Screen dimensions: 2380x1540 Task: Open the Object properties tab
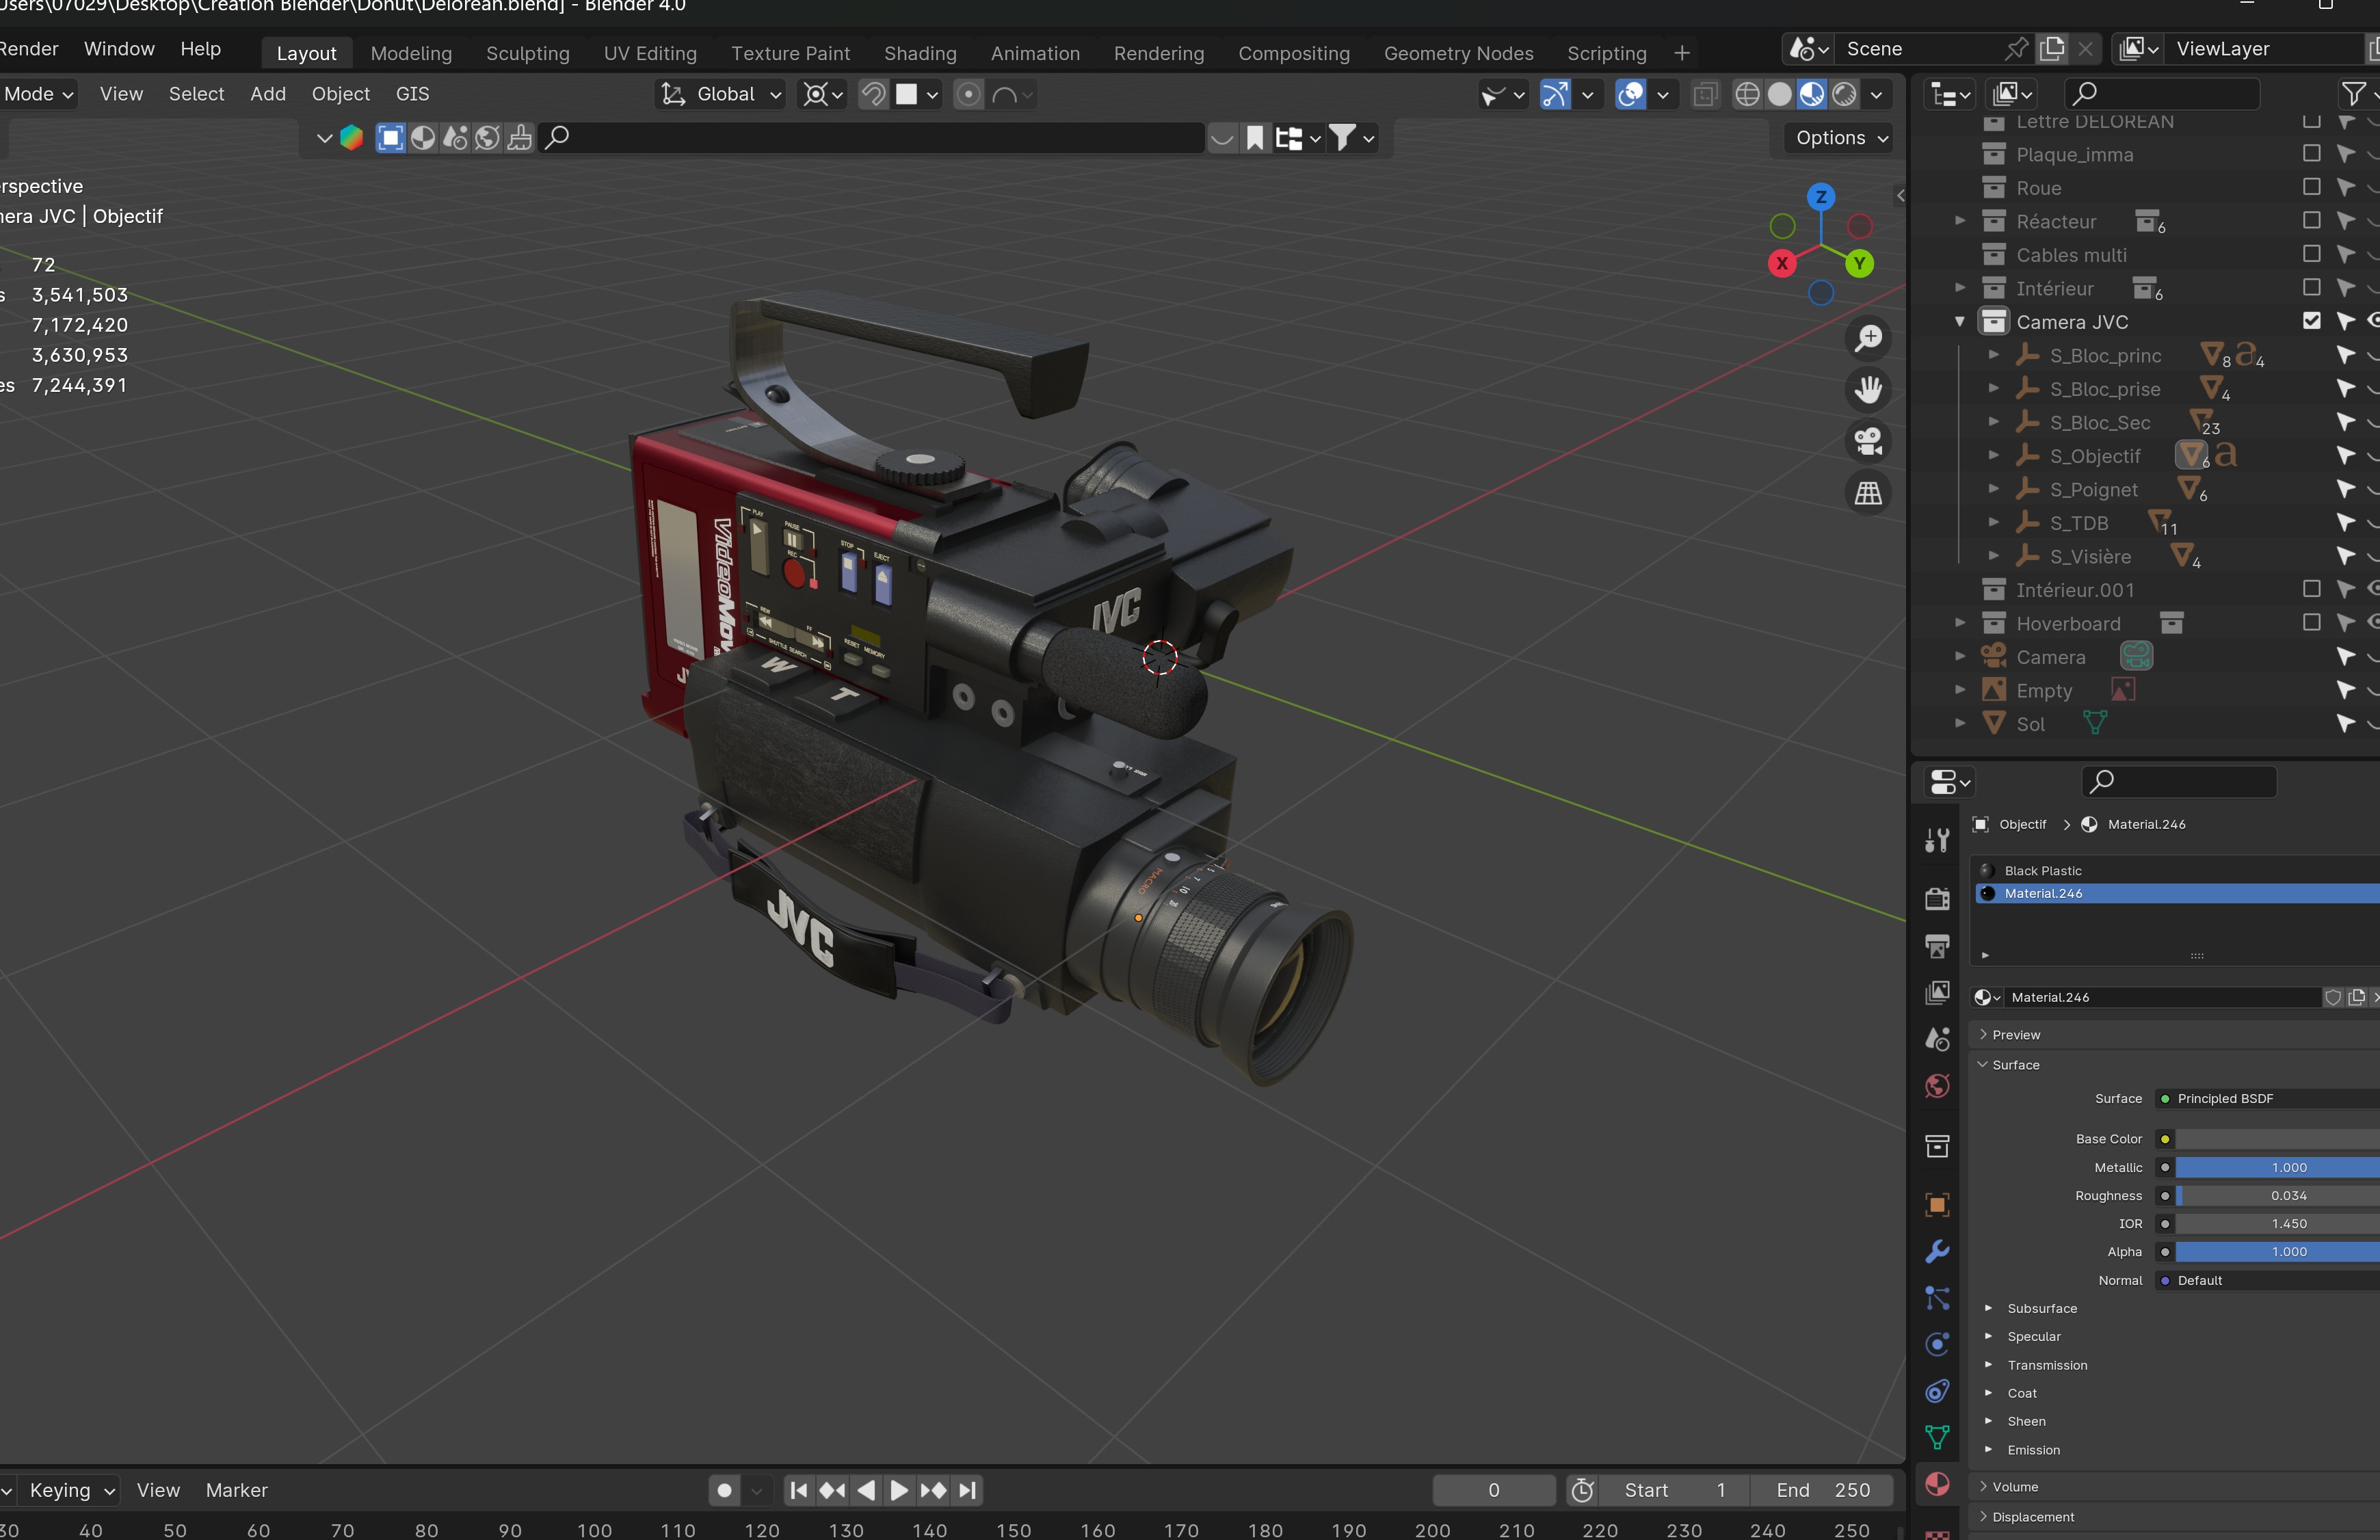1937,1205
